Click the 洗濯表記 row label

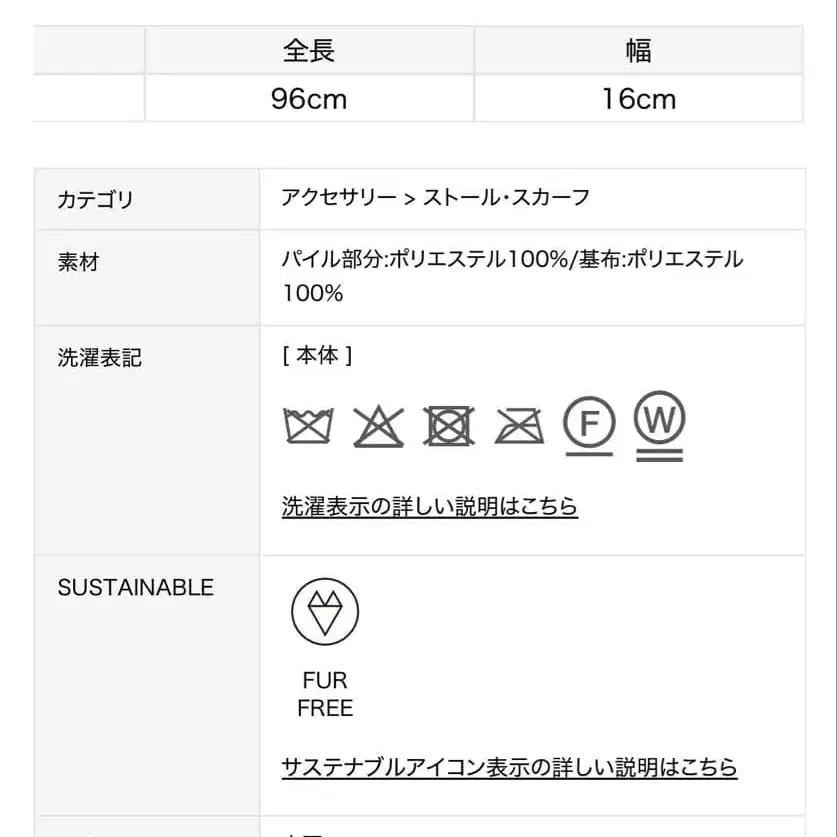click(97, 358)
